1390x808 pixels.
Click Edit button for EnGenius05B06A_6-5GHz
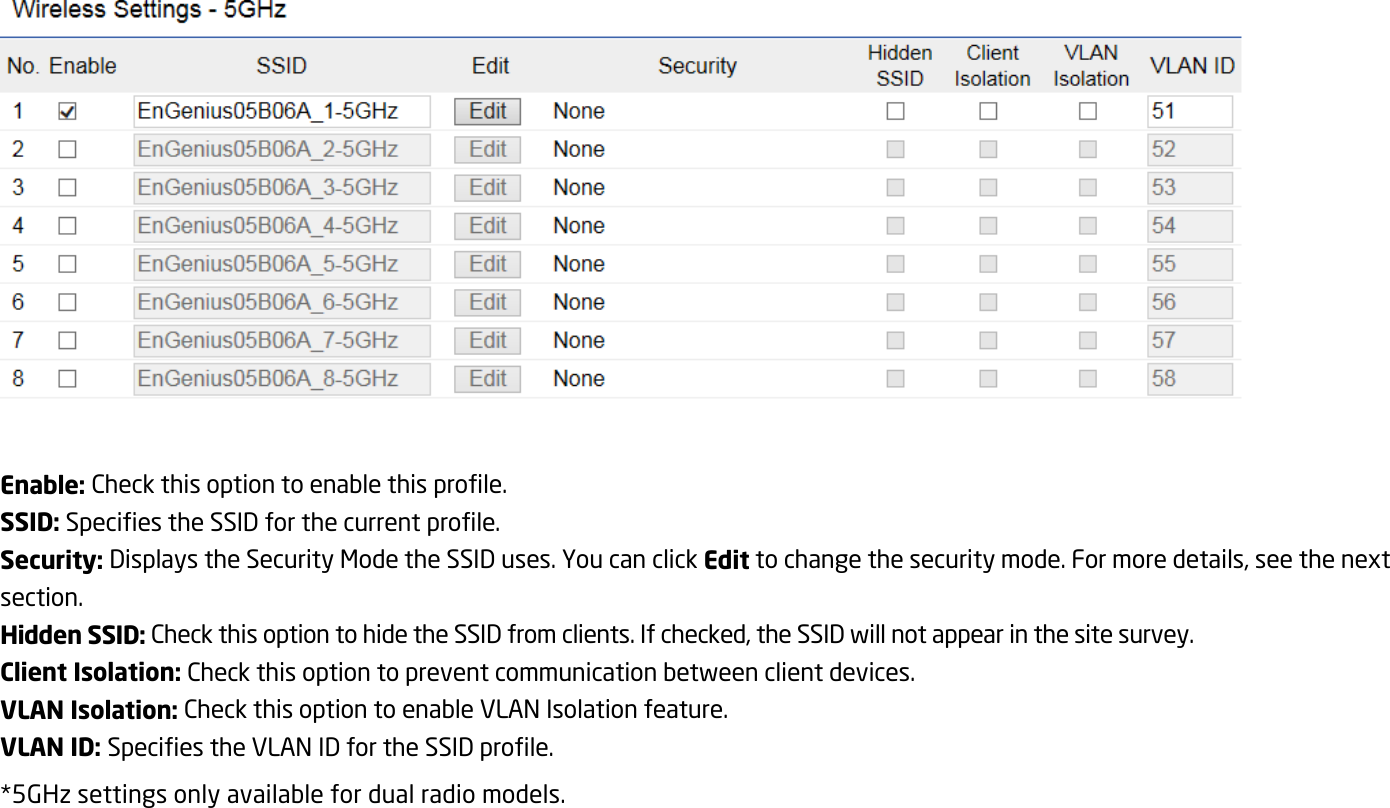pos(488,302)
